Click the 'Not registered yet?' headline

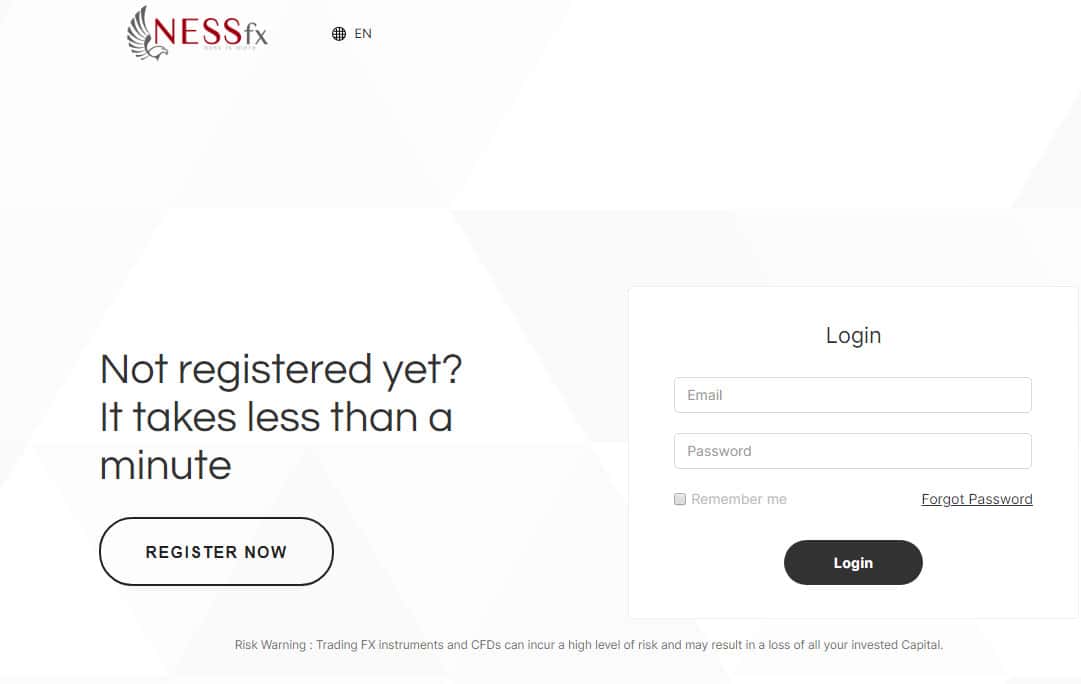tap(281, 370)
